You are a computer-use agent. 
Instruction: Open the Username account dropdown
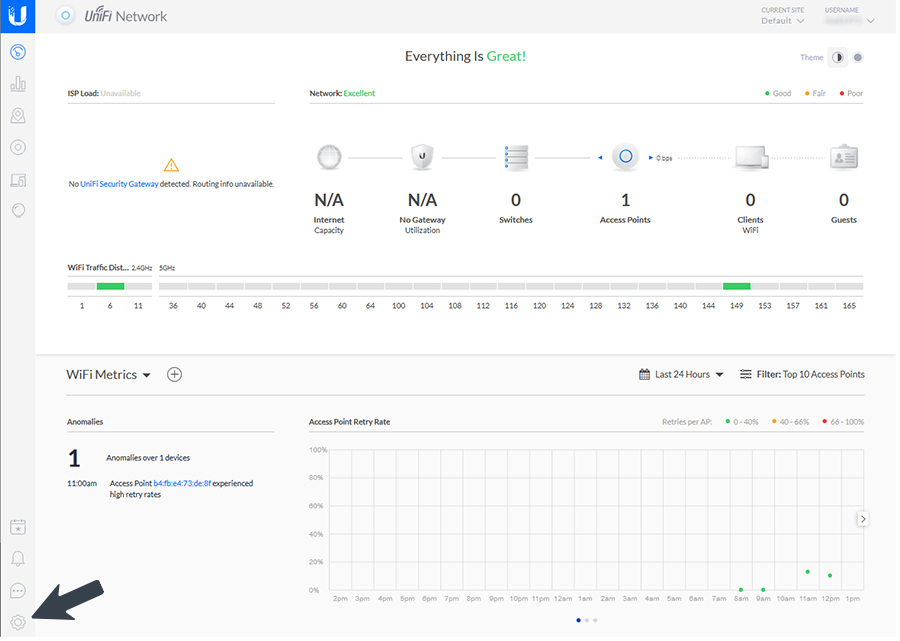coord(849,20)
